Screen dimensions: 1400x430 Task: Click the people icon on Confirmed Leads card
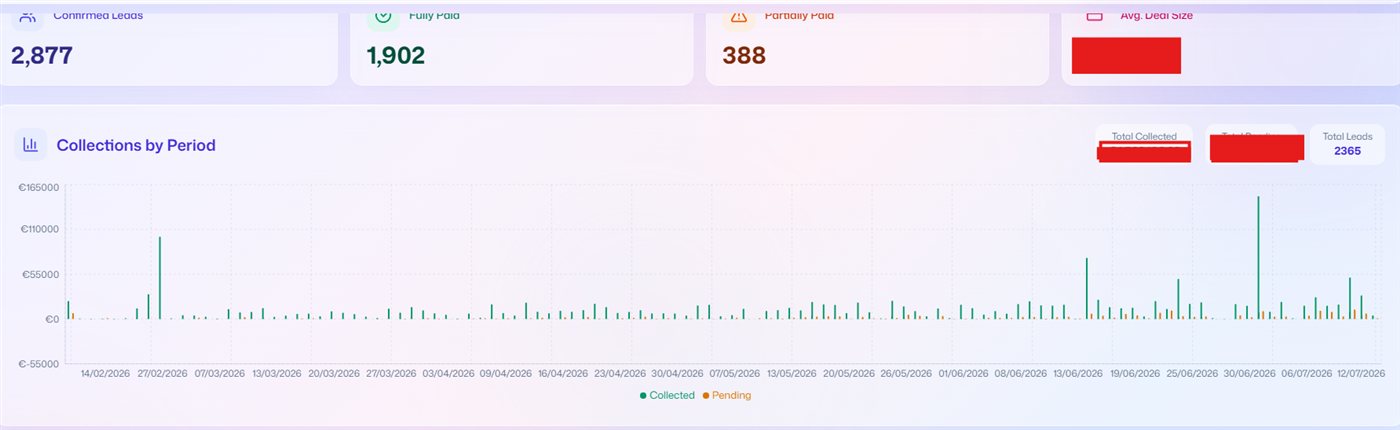(27, 16)
